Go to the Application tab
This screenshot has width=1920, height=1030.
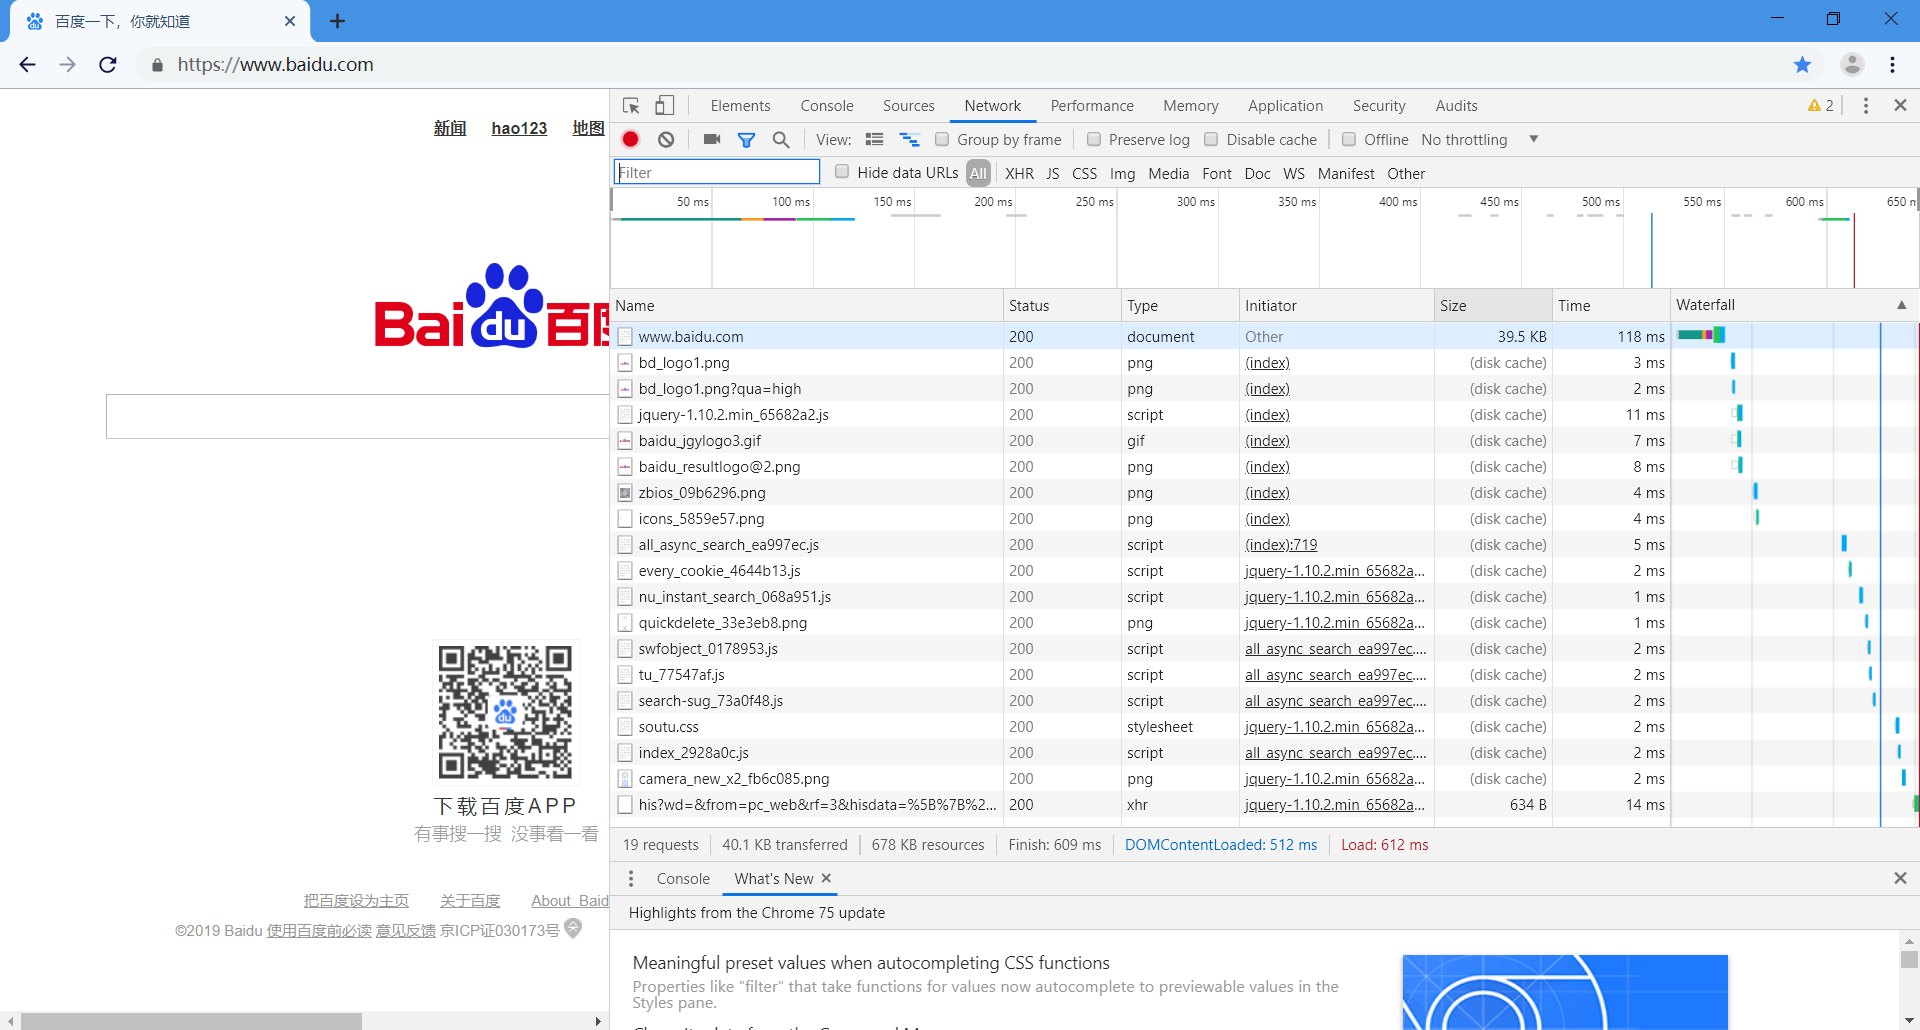click(1285, 106)
